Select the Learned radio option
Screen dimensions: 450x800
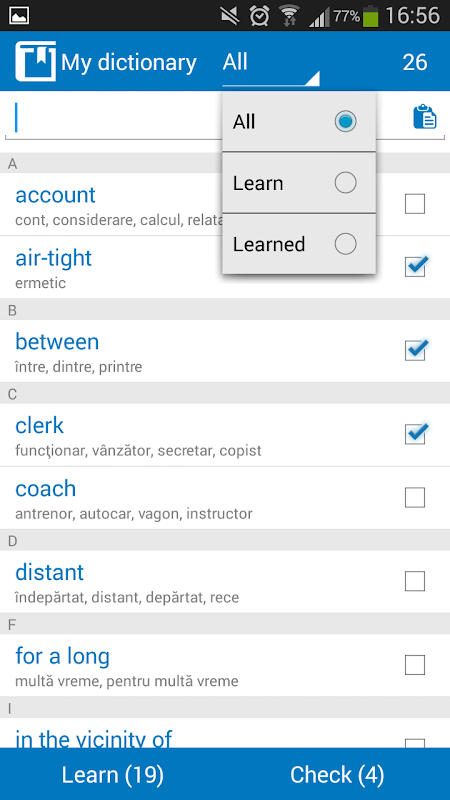pyautogui.click(x=299, y=244)
